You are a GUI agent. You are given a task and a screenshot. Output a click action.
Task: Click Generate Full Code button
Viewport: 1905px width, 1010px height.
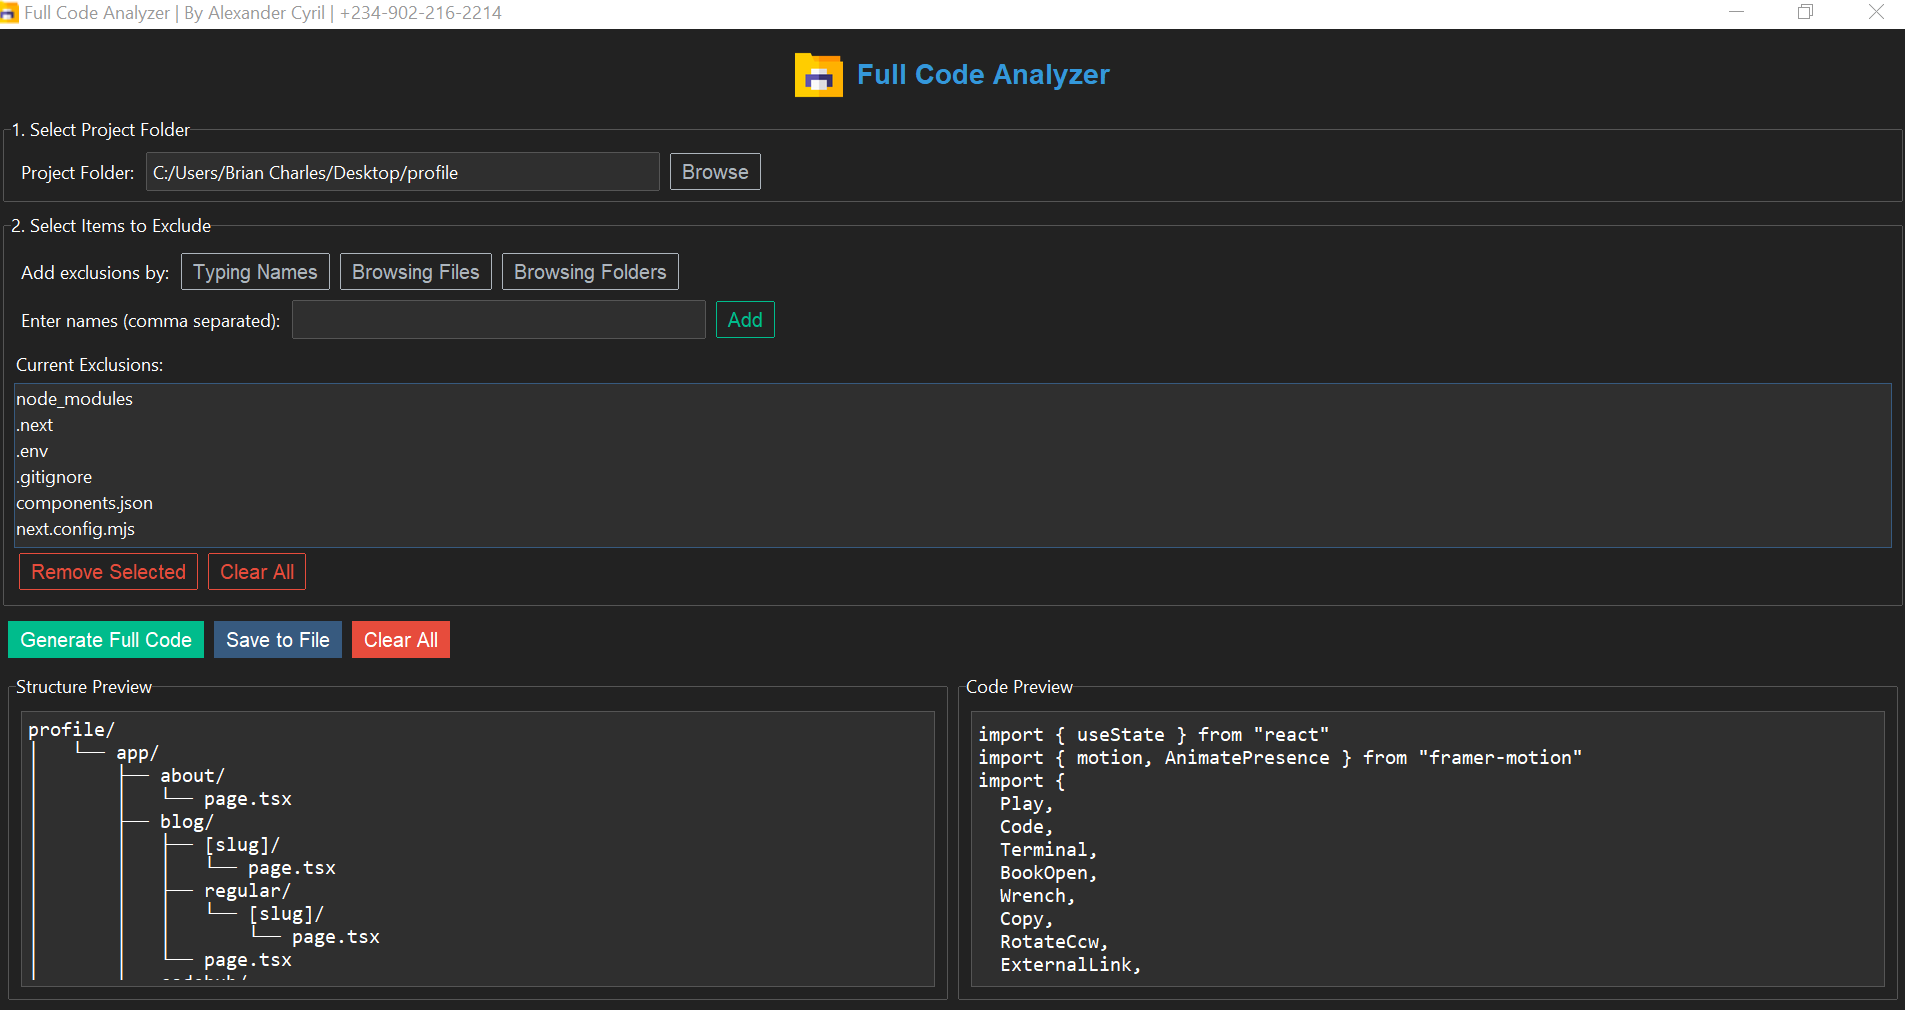pos(106,640)
